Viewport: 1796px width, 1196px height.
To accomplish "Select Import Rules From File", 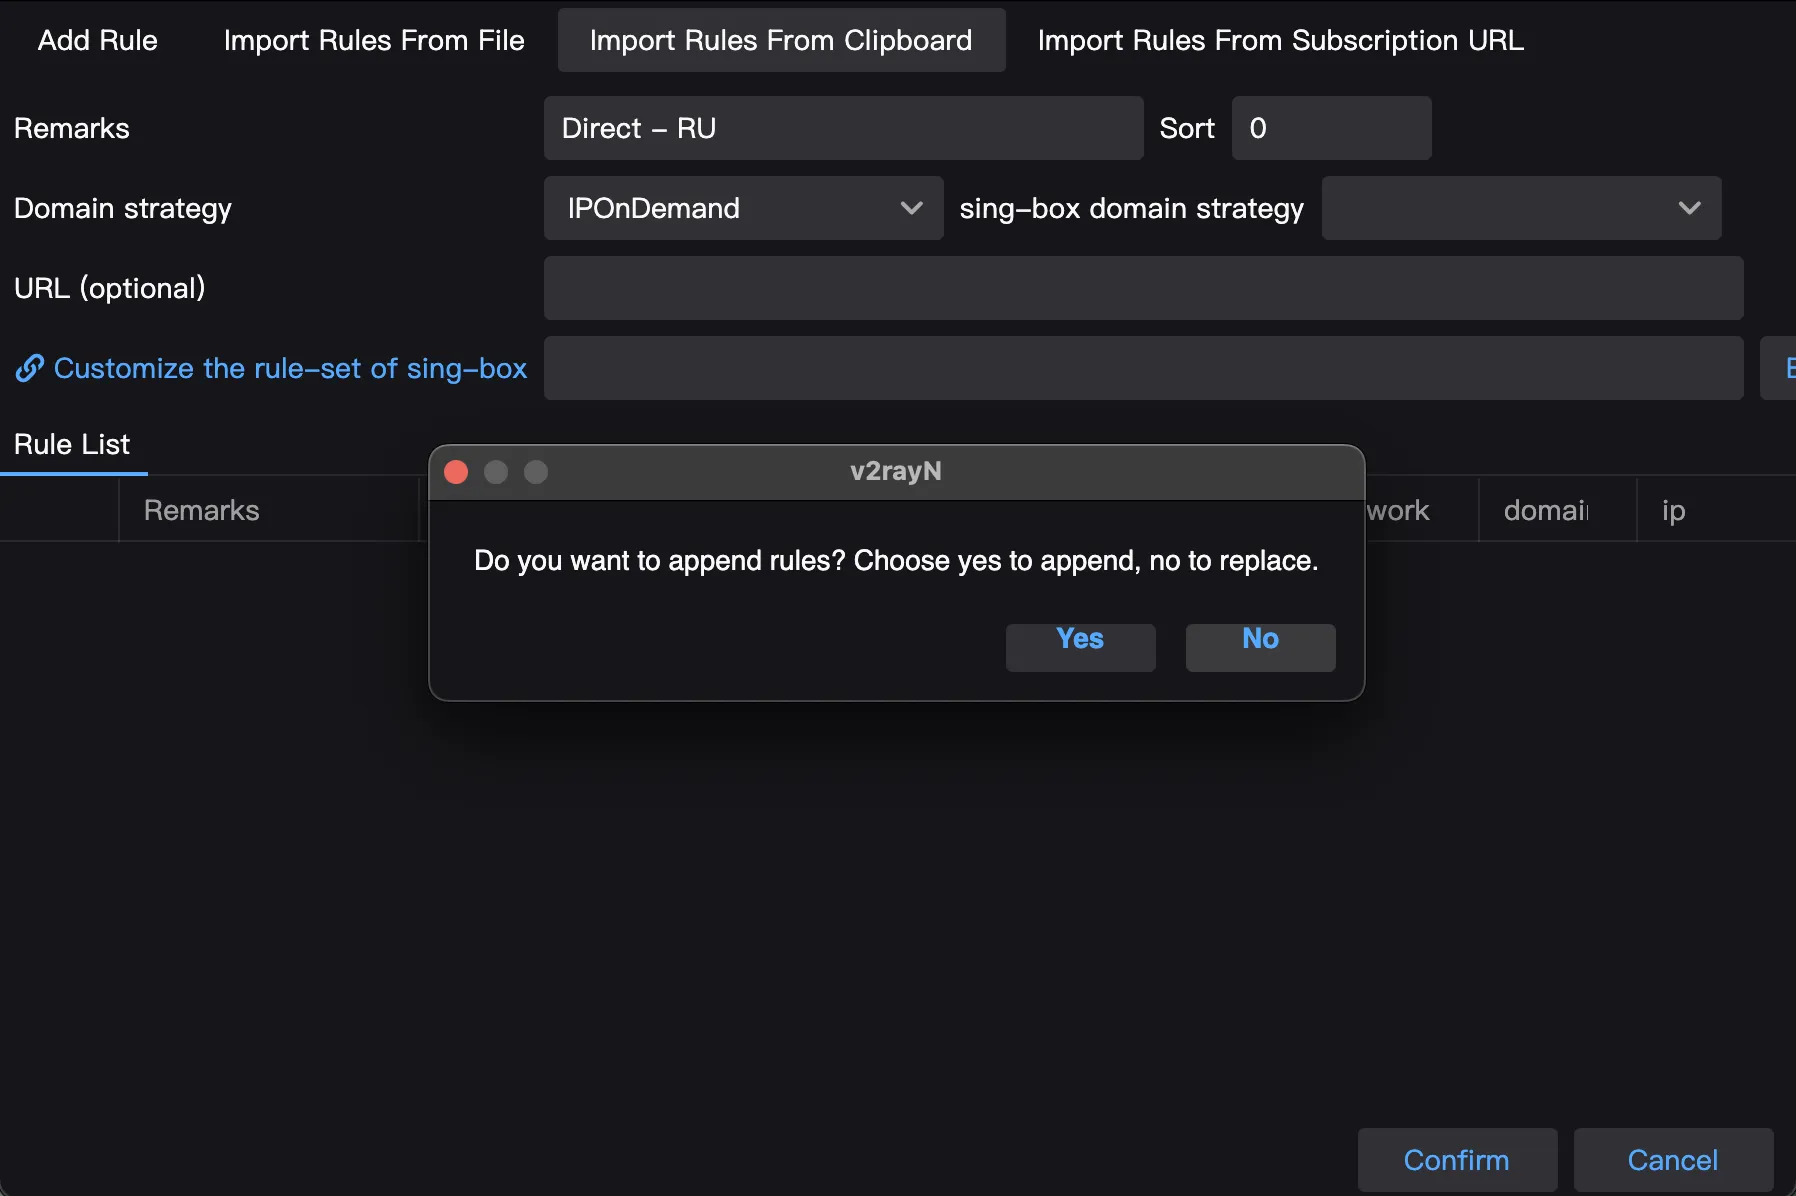I will click(x=374, y=40).
